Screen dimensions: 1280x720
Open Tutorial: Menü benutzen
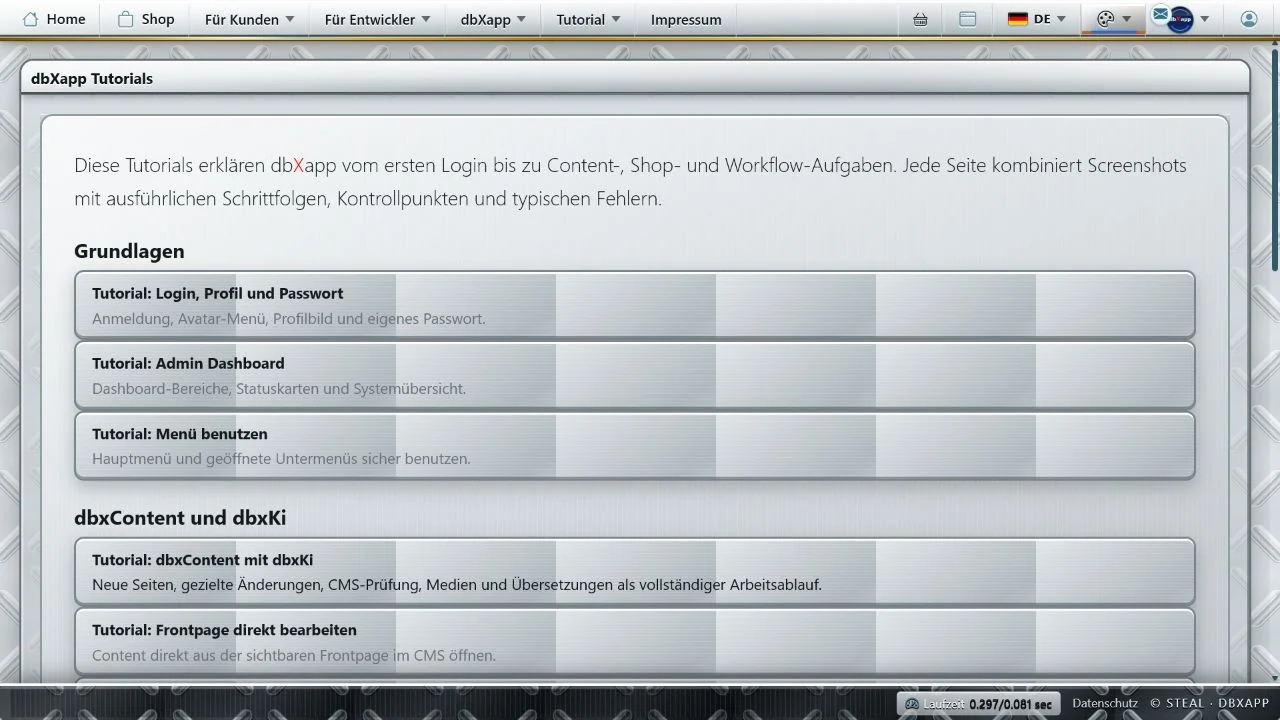tap(635, 446)
